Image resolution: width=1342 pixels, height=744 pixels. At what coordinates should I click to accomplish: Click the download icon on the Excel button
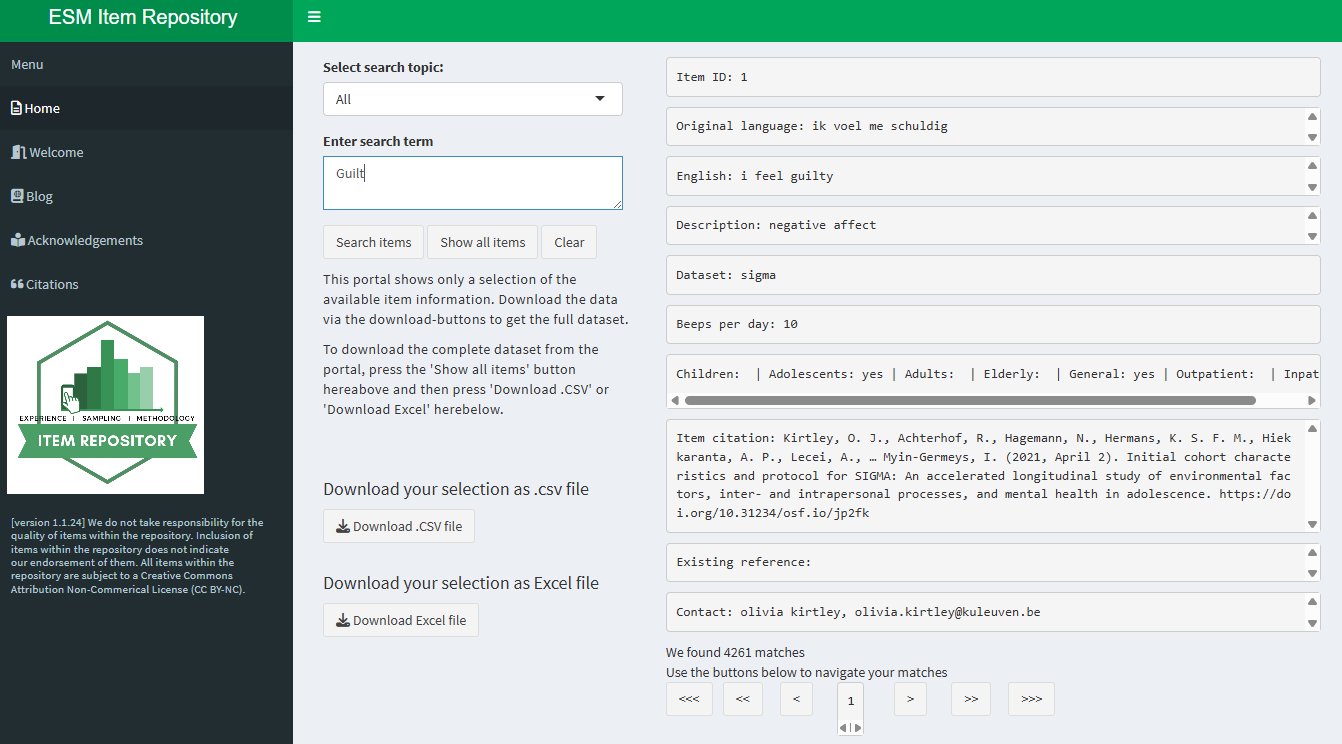coord(343,620)
